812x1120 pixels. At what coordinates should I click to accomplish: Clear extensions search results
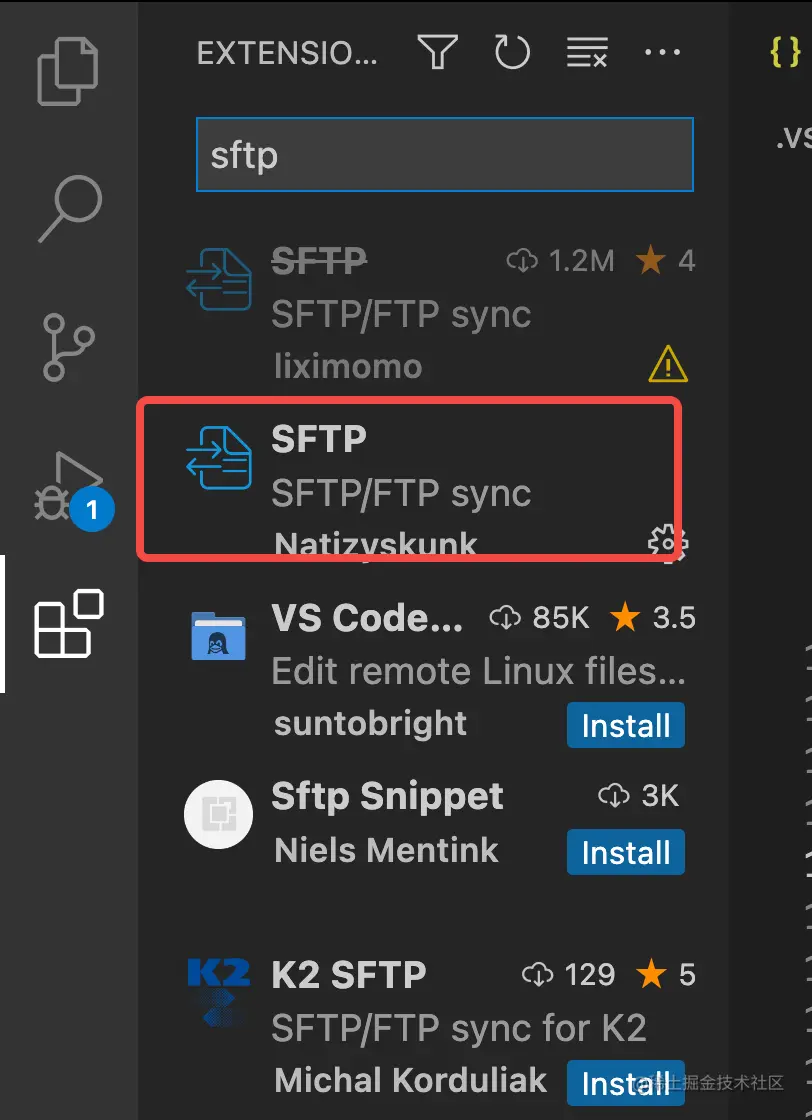(x=586, y=52)
